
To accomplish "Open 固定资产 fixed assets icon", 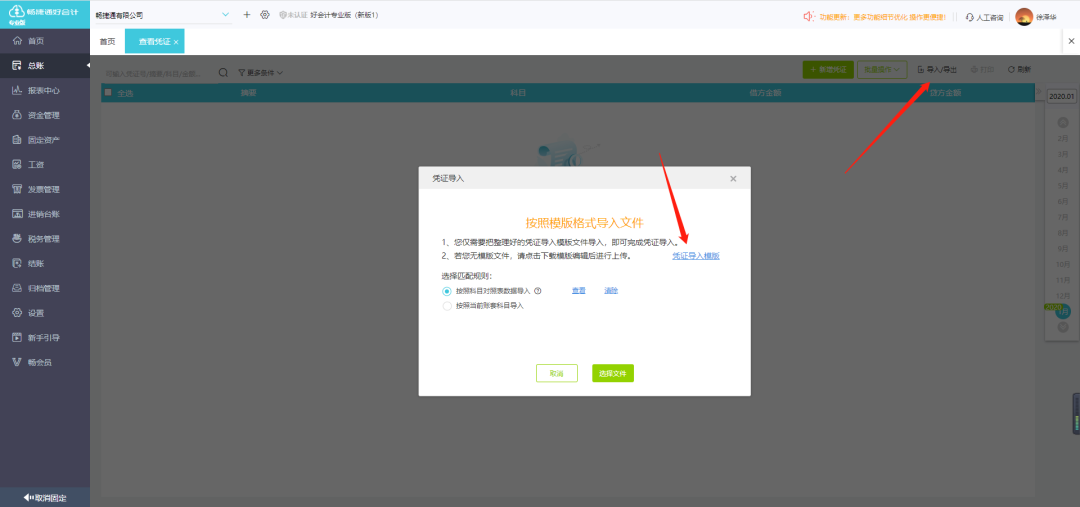I will 18,141.
